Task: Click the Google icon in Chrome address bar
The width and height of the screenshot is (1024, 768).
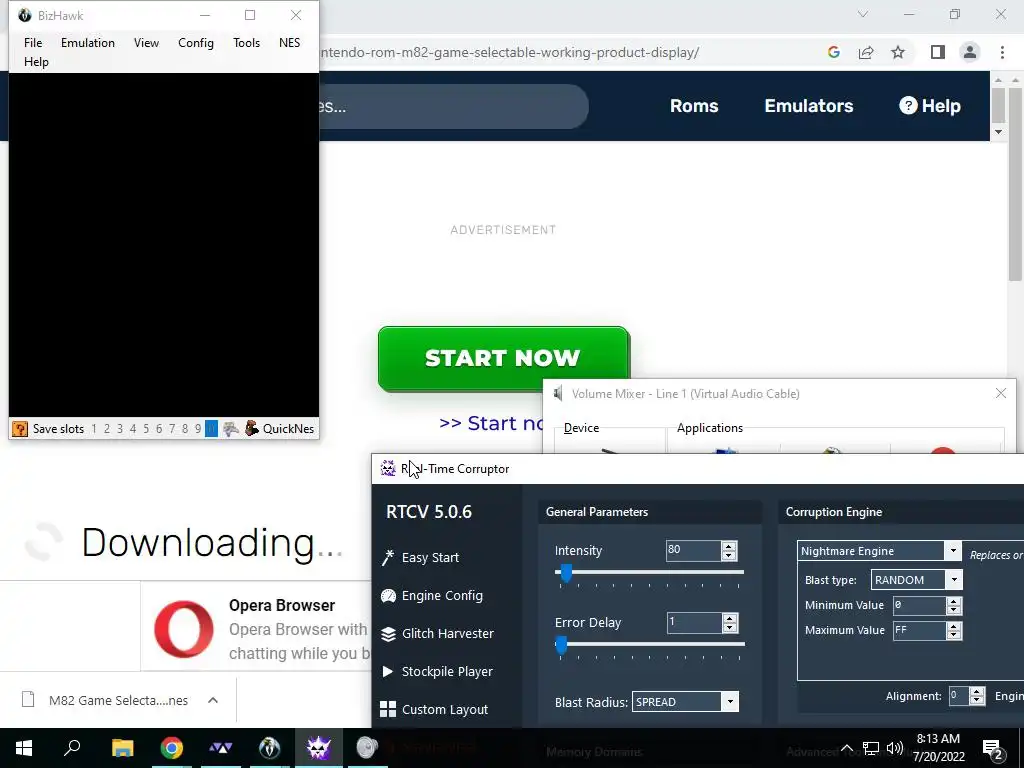Action: [833, 52]
